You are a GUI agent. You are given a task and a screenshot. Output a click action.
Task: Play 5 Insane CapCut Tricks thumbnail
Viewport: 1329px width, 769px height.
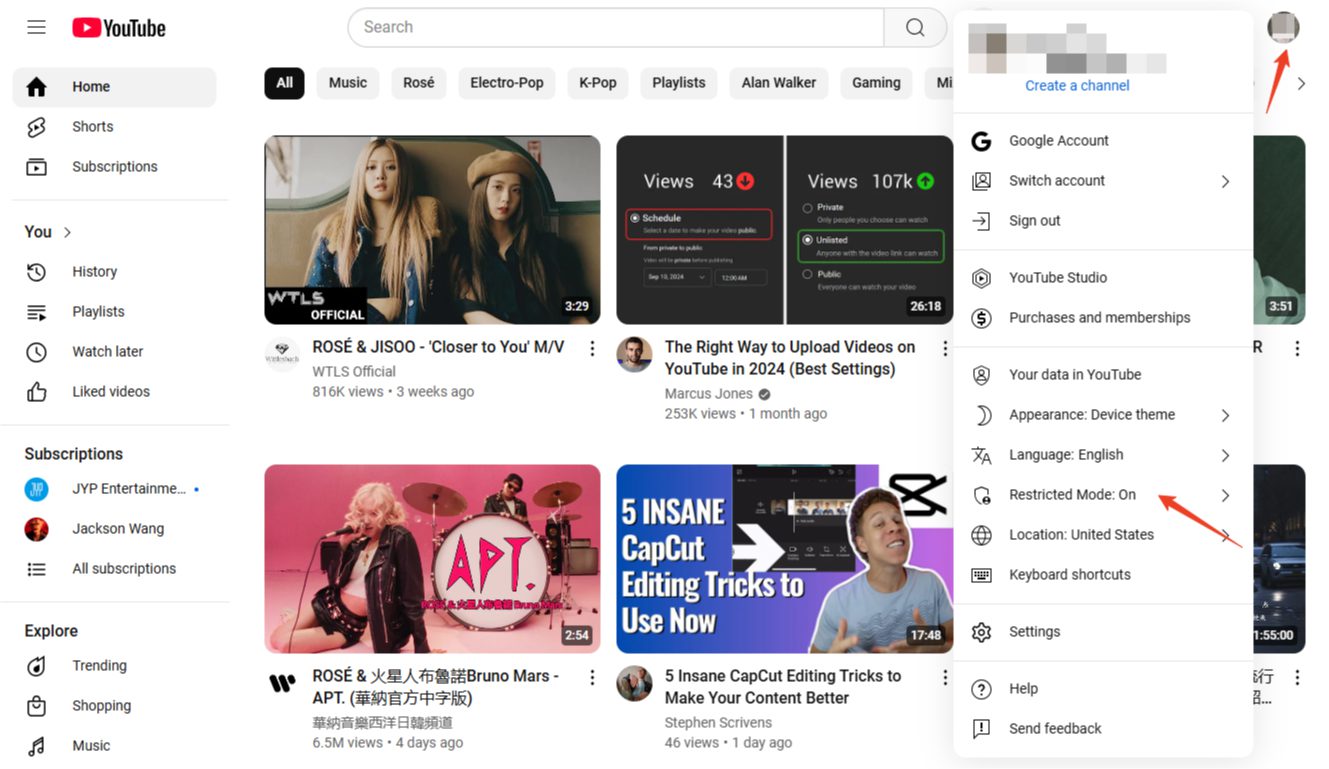(785, 559)
